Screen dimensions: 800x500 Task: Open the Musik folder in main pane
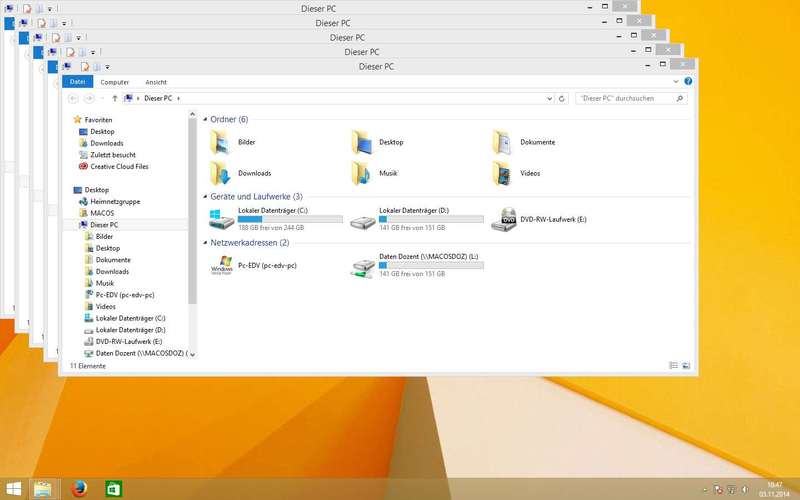pyautogui.click(x=361, y=173)
